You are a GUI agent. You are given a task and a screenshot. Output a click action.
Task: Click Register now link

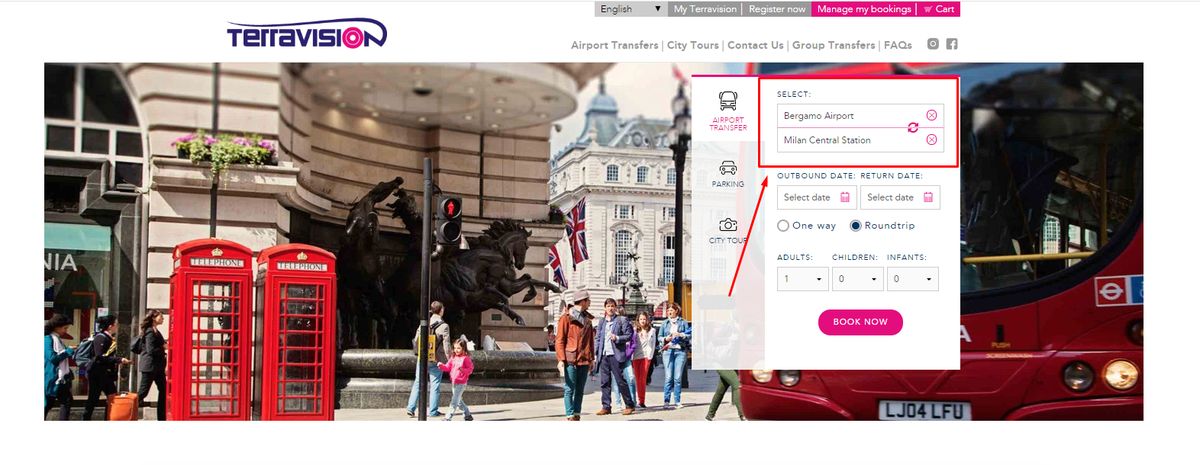point(777,9)
